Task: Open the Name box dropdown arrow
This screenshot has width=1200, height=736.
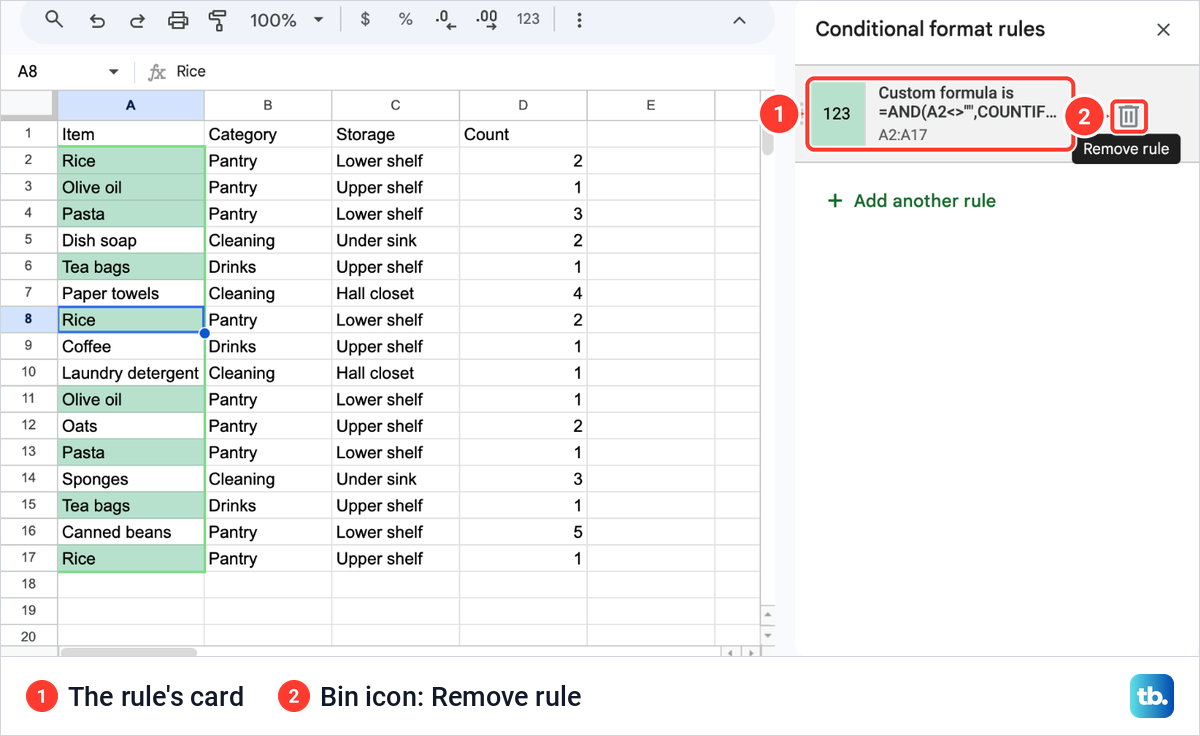Action: 113,72
